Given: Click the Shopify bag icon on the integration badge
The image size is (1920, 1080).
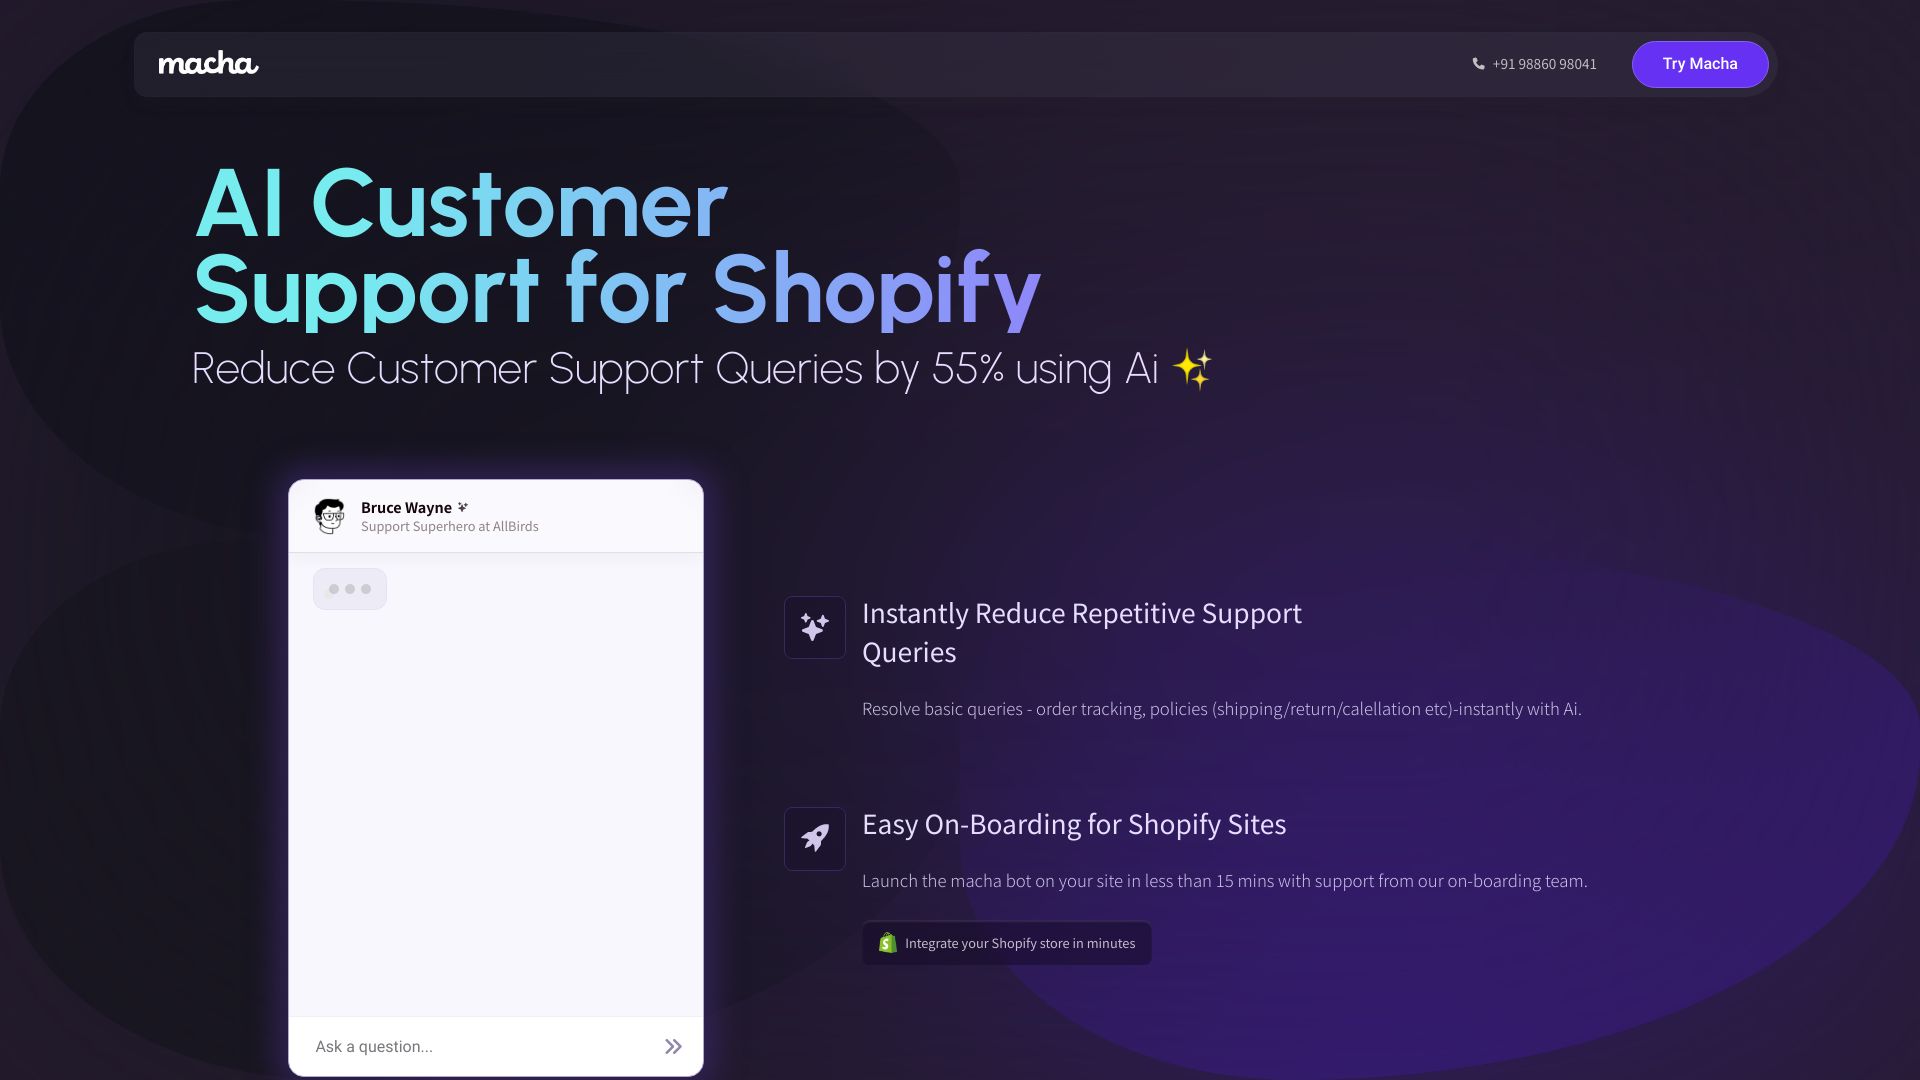Looking at the screenshot, I should [x=886, y=943].
